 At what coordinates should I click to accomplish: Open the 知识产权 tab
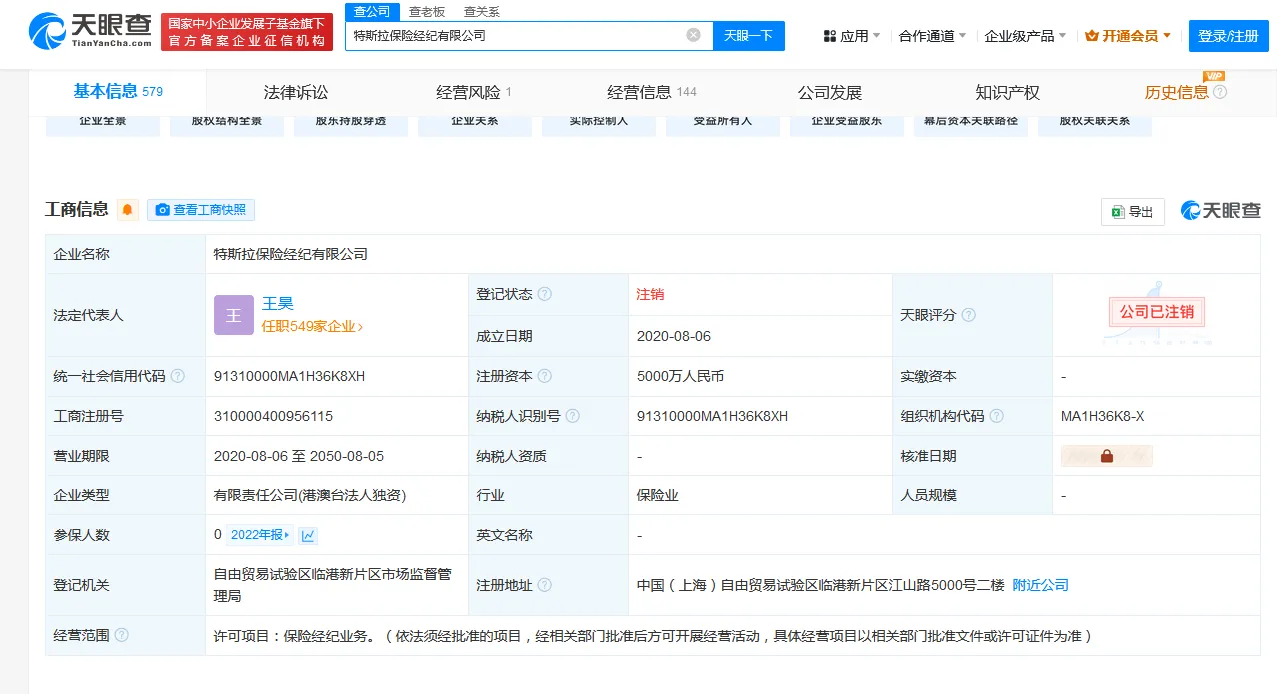pyautogui.click(x=1007, y=92)
